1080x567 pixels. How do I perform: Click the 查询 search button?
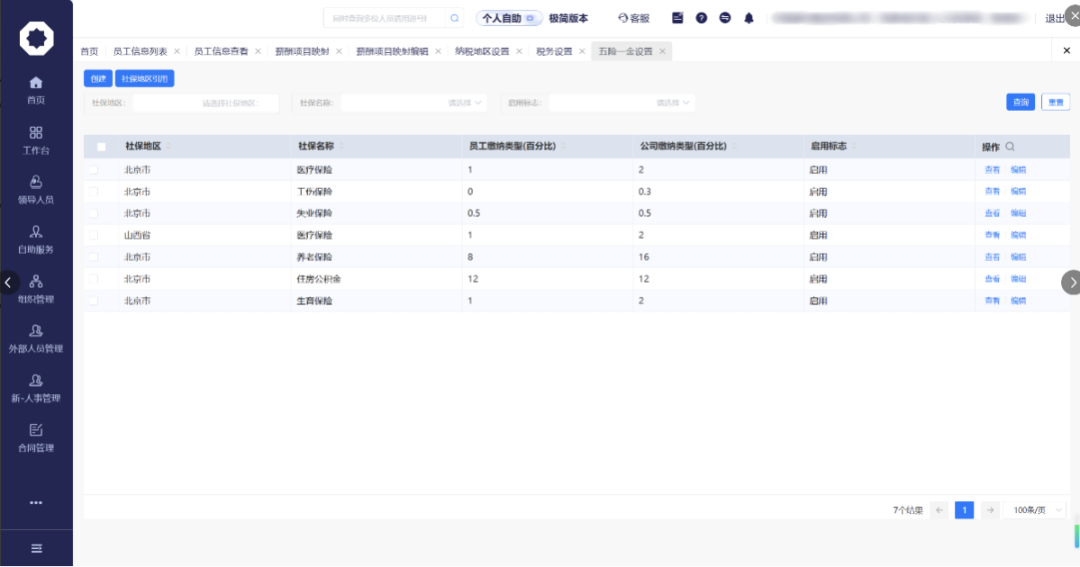coord(1021,102)
